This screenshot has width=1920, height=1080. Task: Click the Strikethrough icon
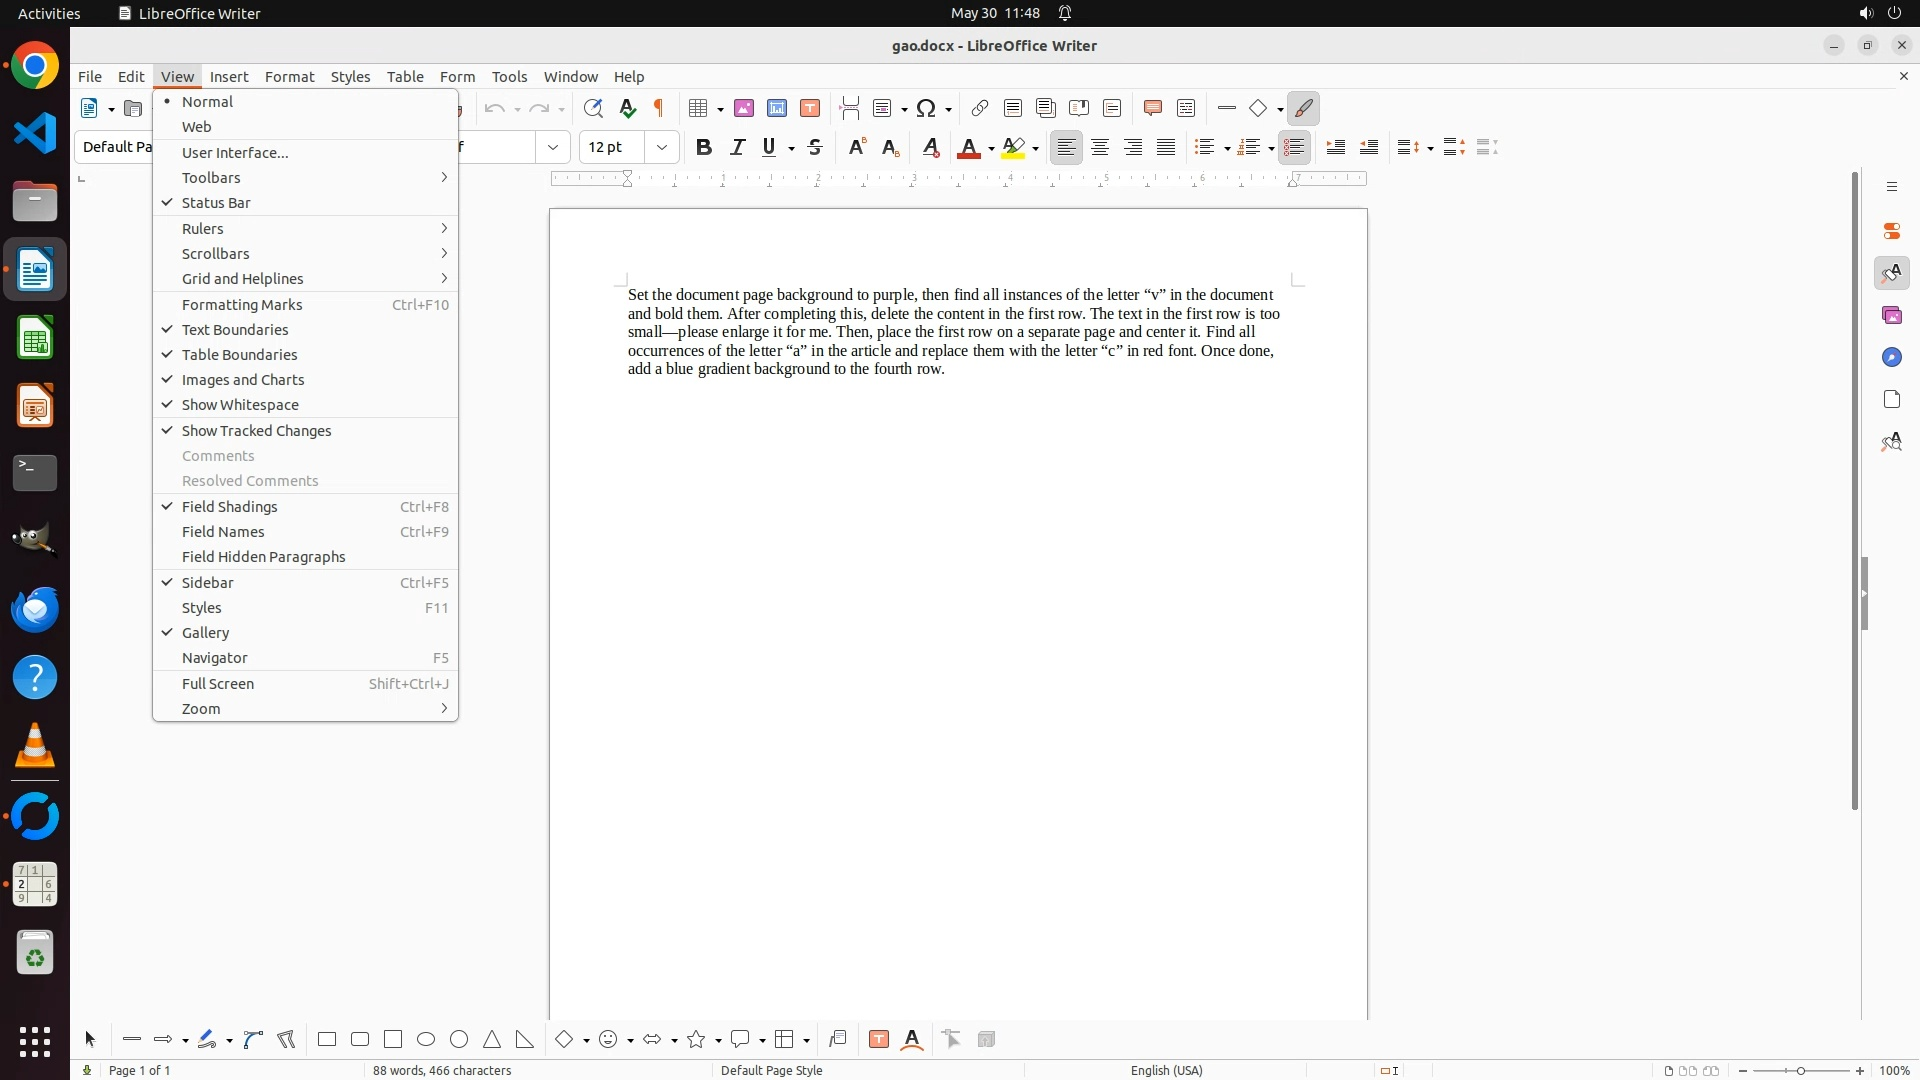pos(815,147)
